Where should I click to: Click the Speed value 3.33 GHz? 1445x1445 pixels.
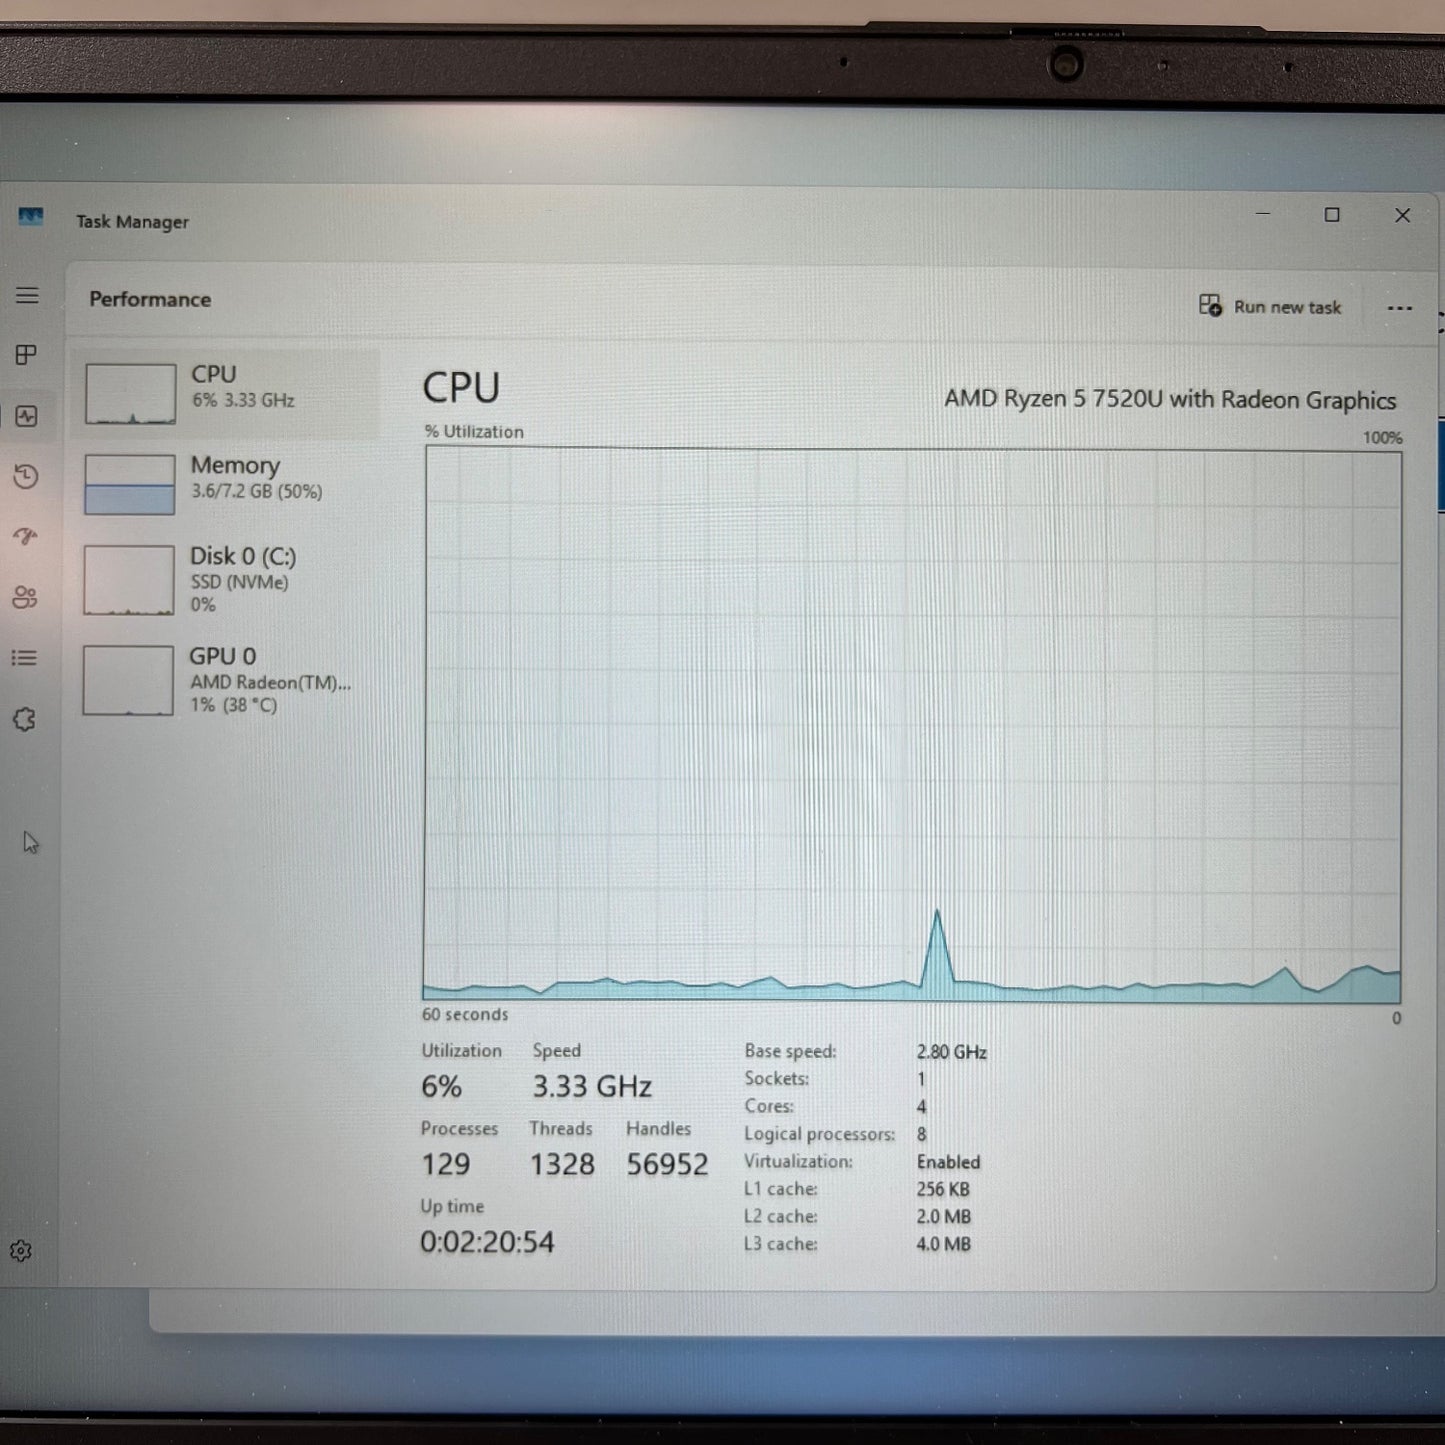(592, 1086)
